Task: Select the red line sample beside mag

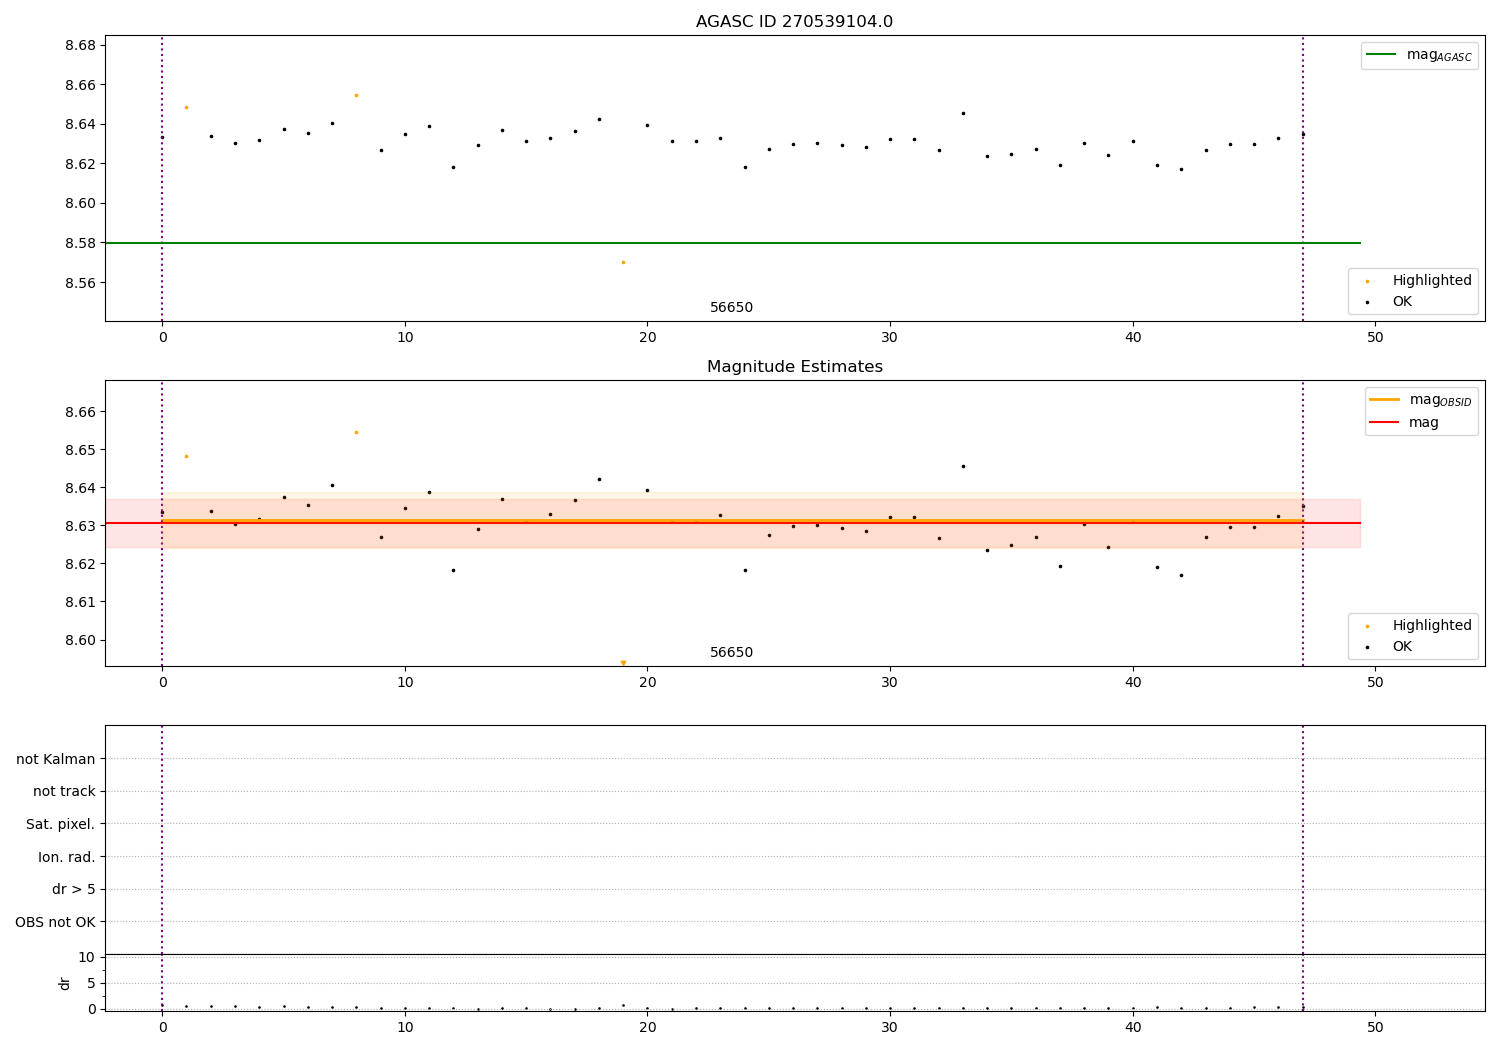Action: 1384,423
